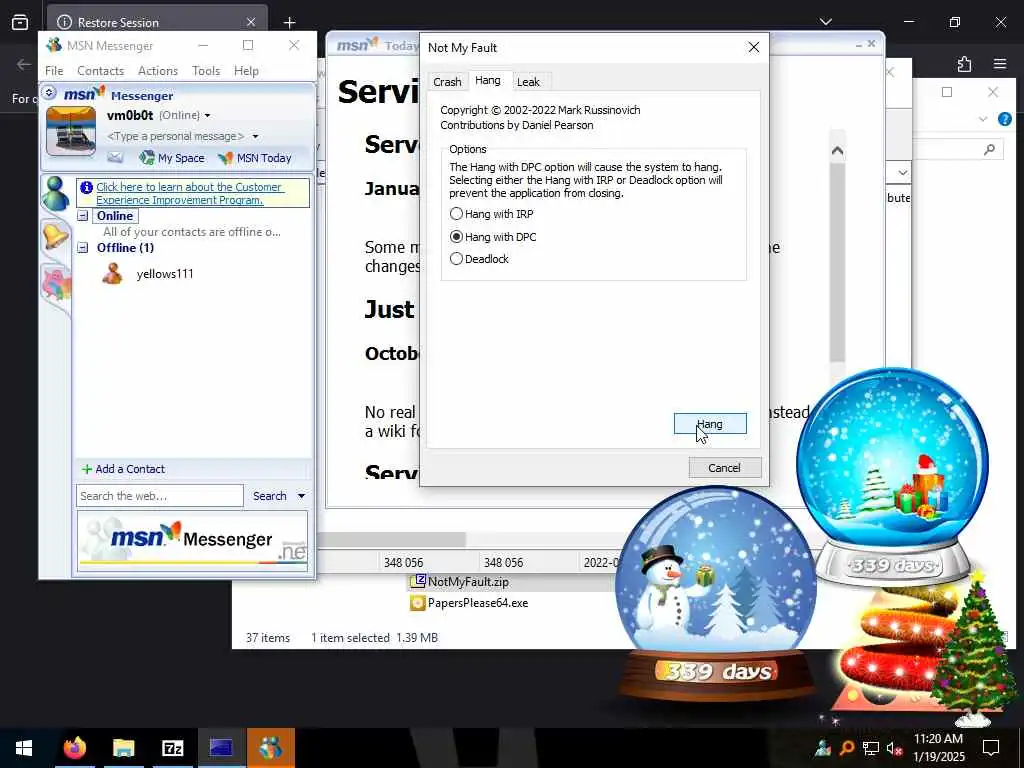Click the Christmas tree desktop decoration
Screen dimensions: 1024x768
(974, 653)
